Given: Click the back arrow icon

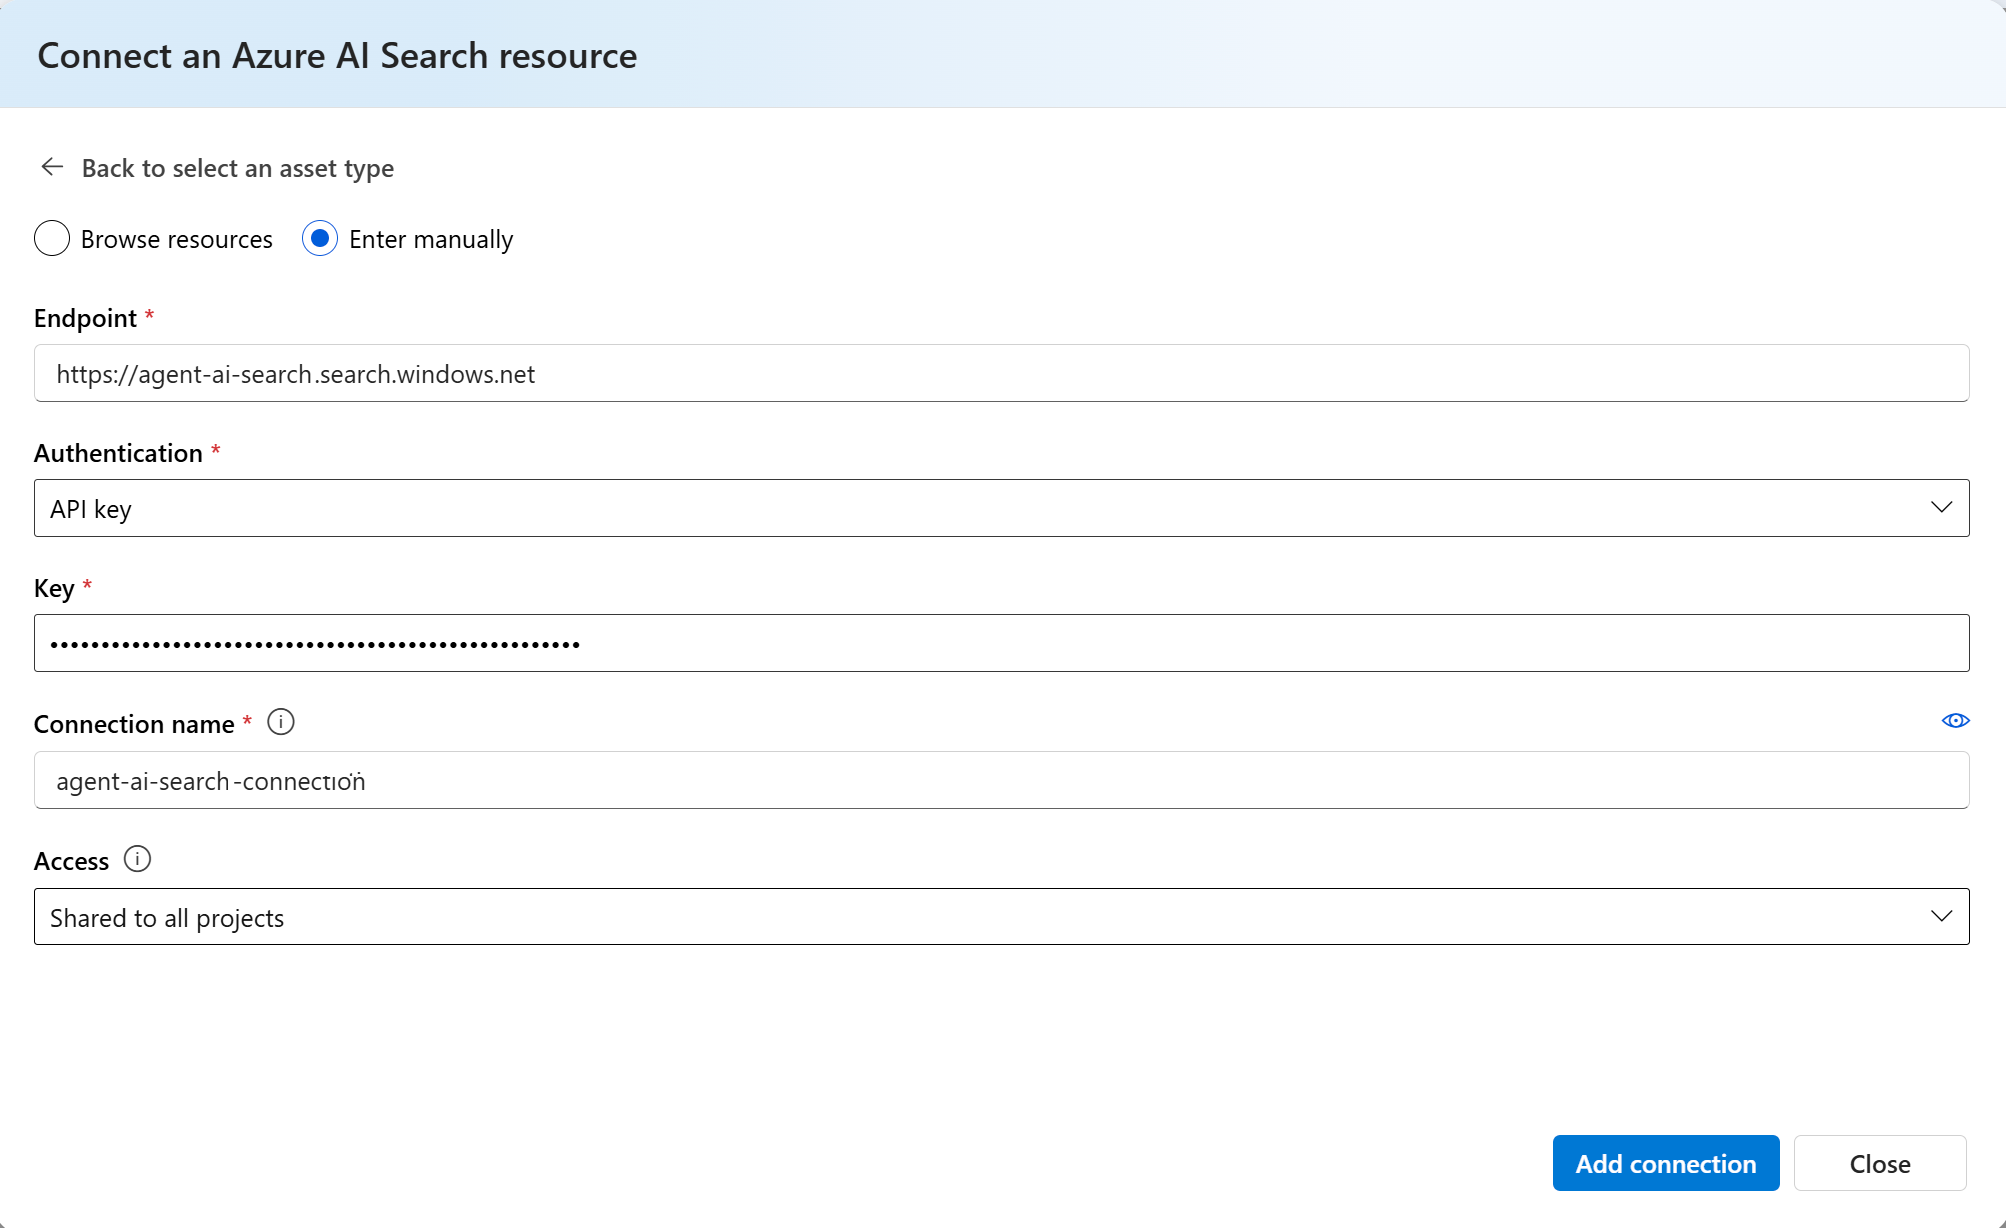Looking at the screenshot, I should (x=51, y=167).
